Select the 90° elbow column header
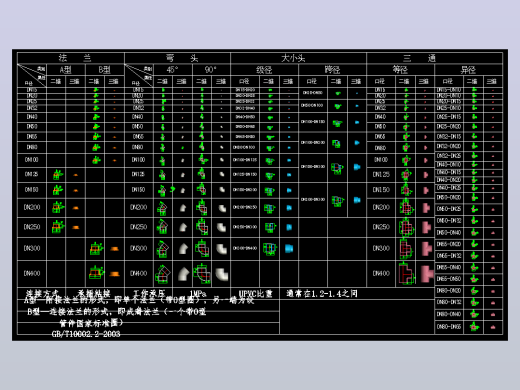520x390 pixels. (x=211, y=70)
